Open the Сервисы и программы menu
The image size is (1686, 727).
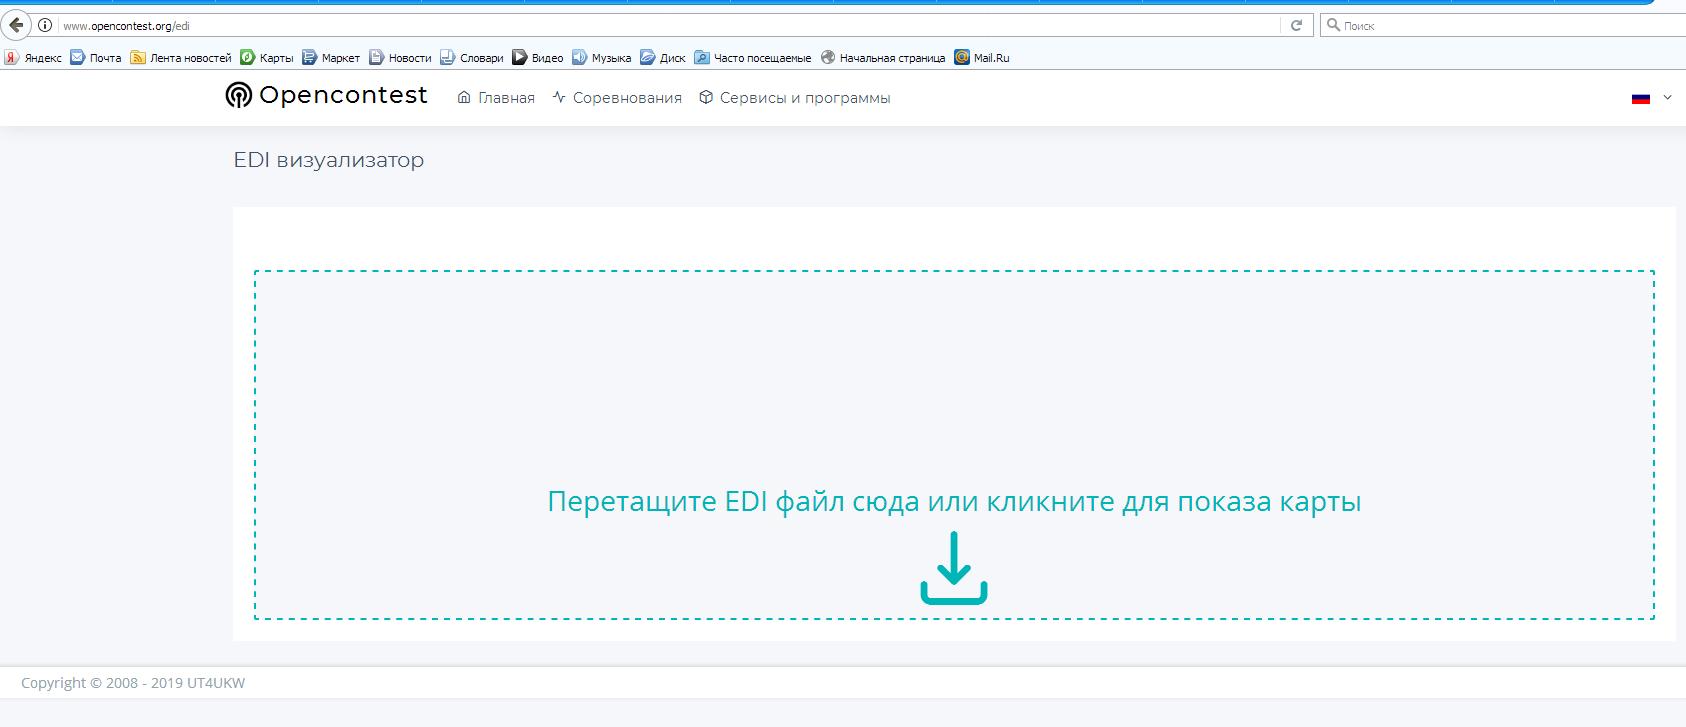794,98
